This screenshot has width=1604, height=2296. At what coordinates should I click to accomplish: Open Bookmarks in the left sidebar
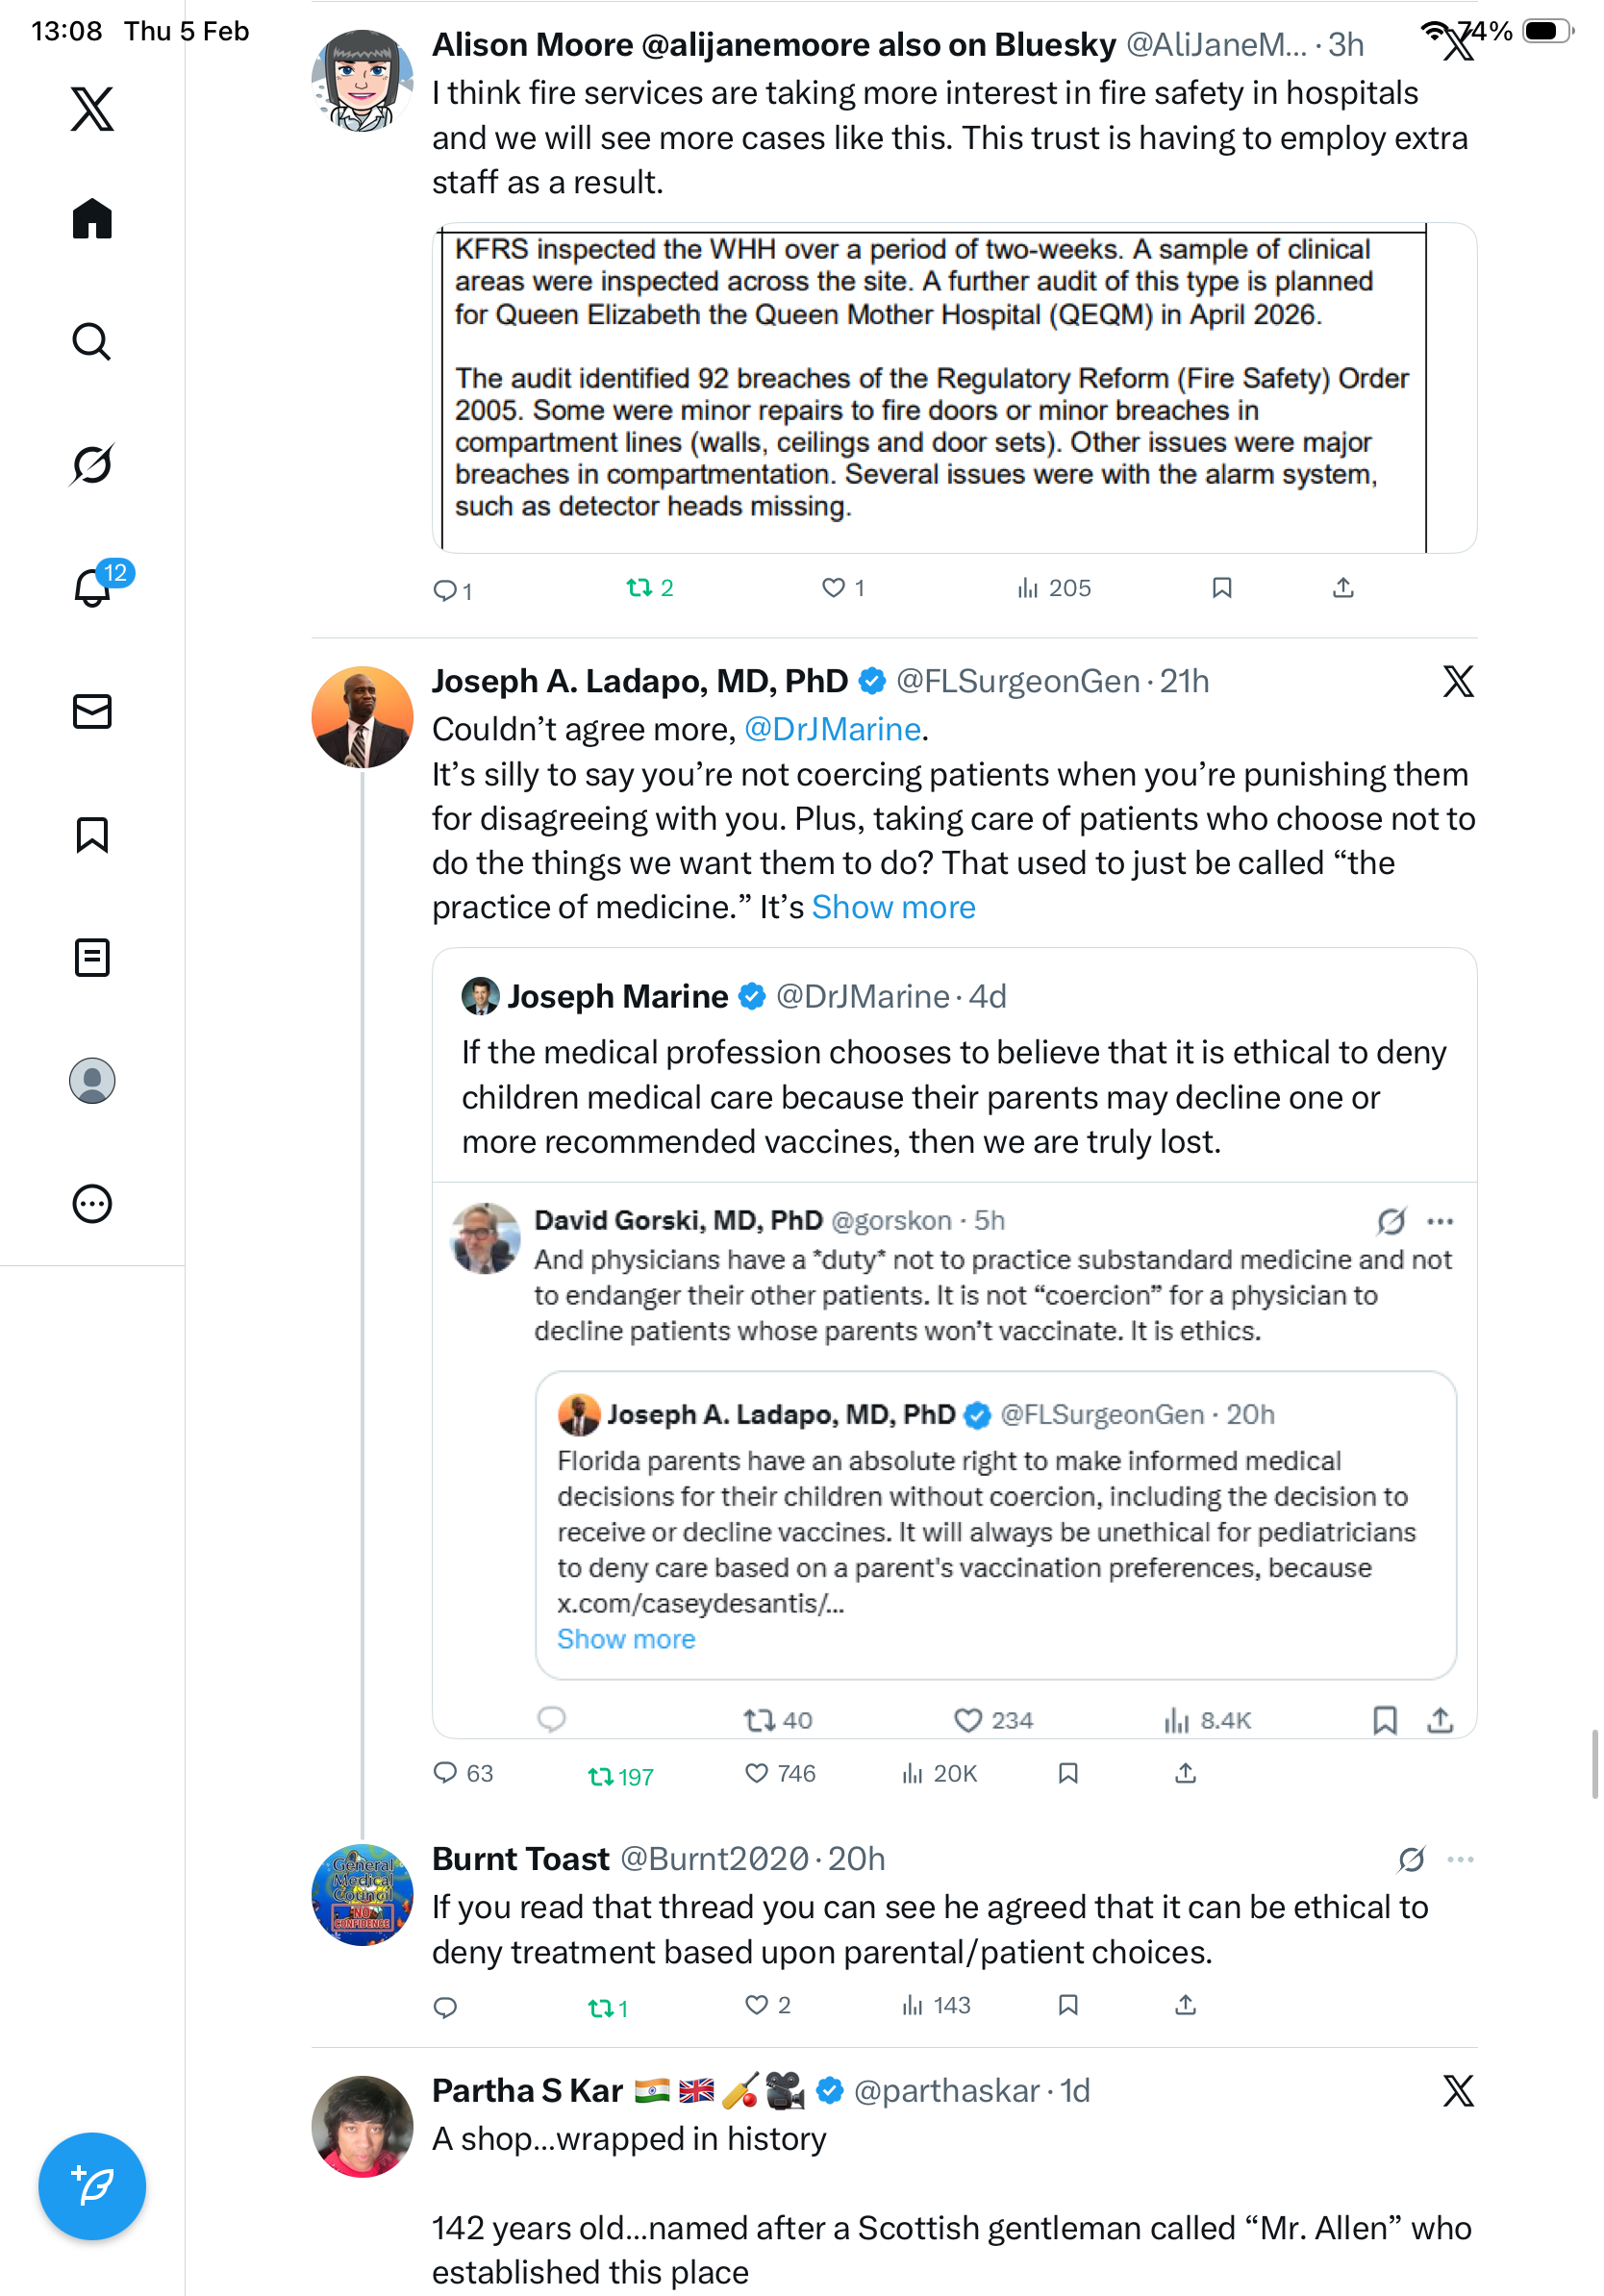[x=92, y=834]
